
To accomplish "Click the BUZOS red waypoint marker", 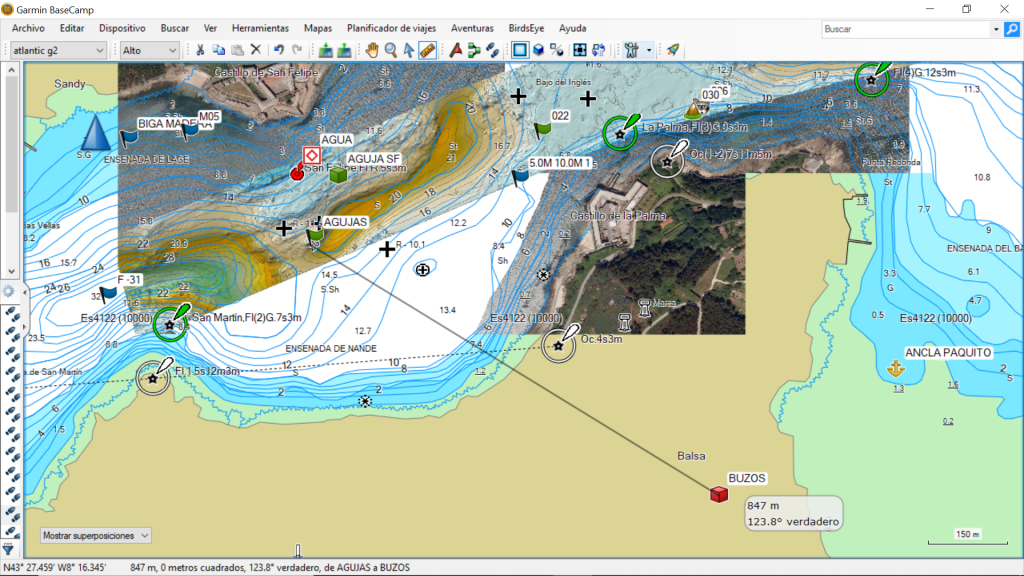I will pos(718,494).
